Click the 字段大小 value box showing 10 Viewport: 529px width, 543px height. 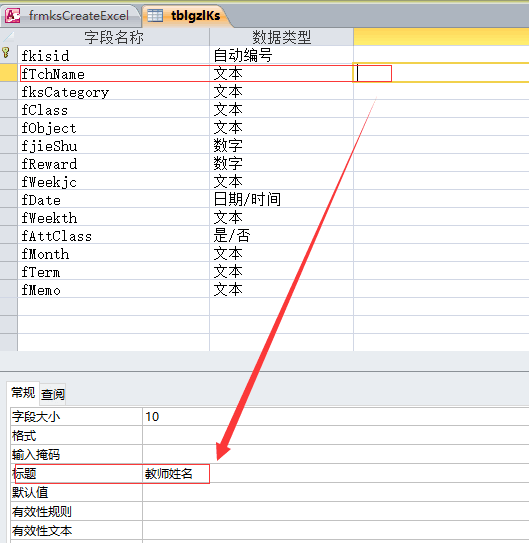coord(335,417)
